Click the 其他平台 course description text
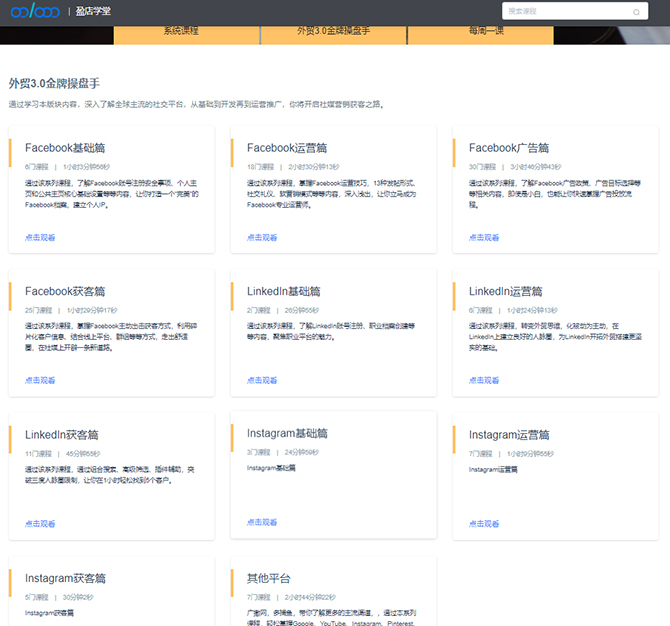The width and height of the screenshot is (670, 626). point(331,618)
